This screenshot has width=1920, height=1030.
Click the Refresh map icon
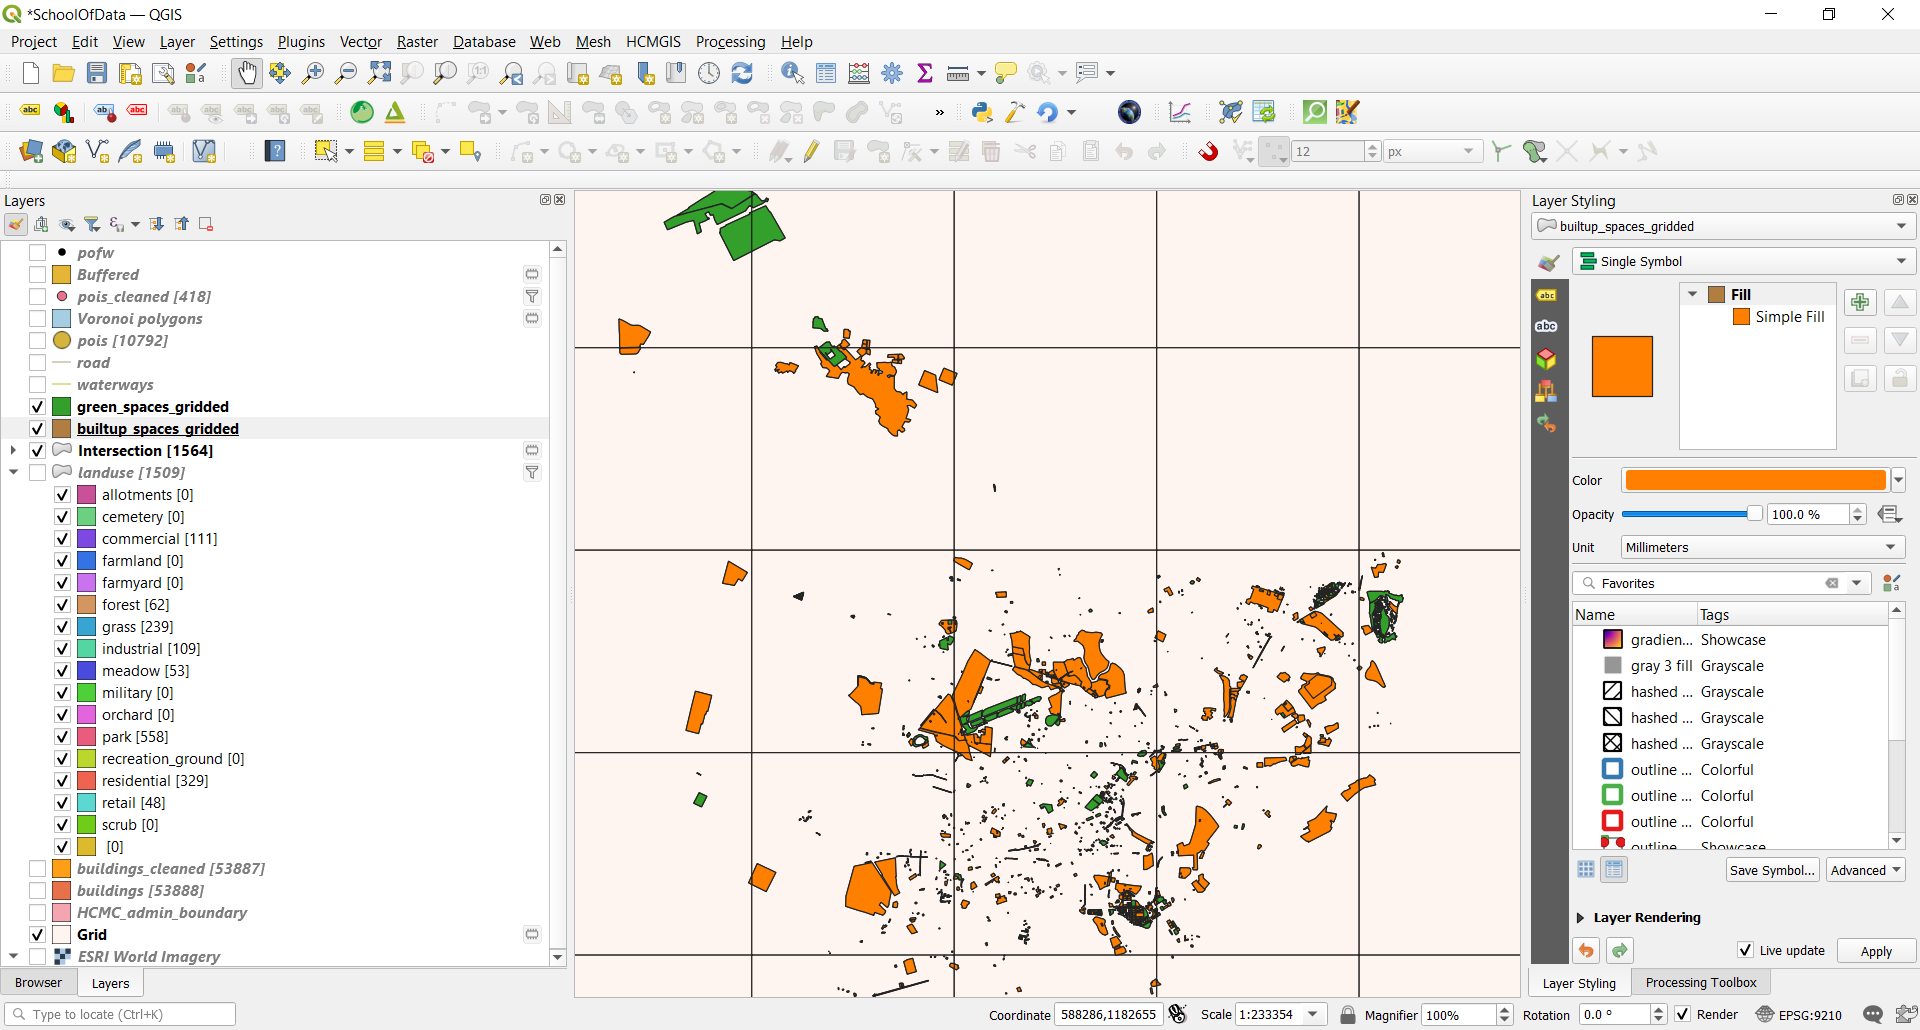coord(742,73)
